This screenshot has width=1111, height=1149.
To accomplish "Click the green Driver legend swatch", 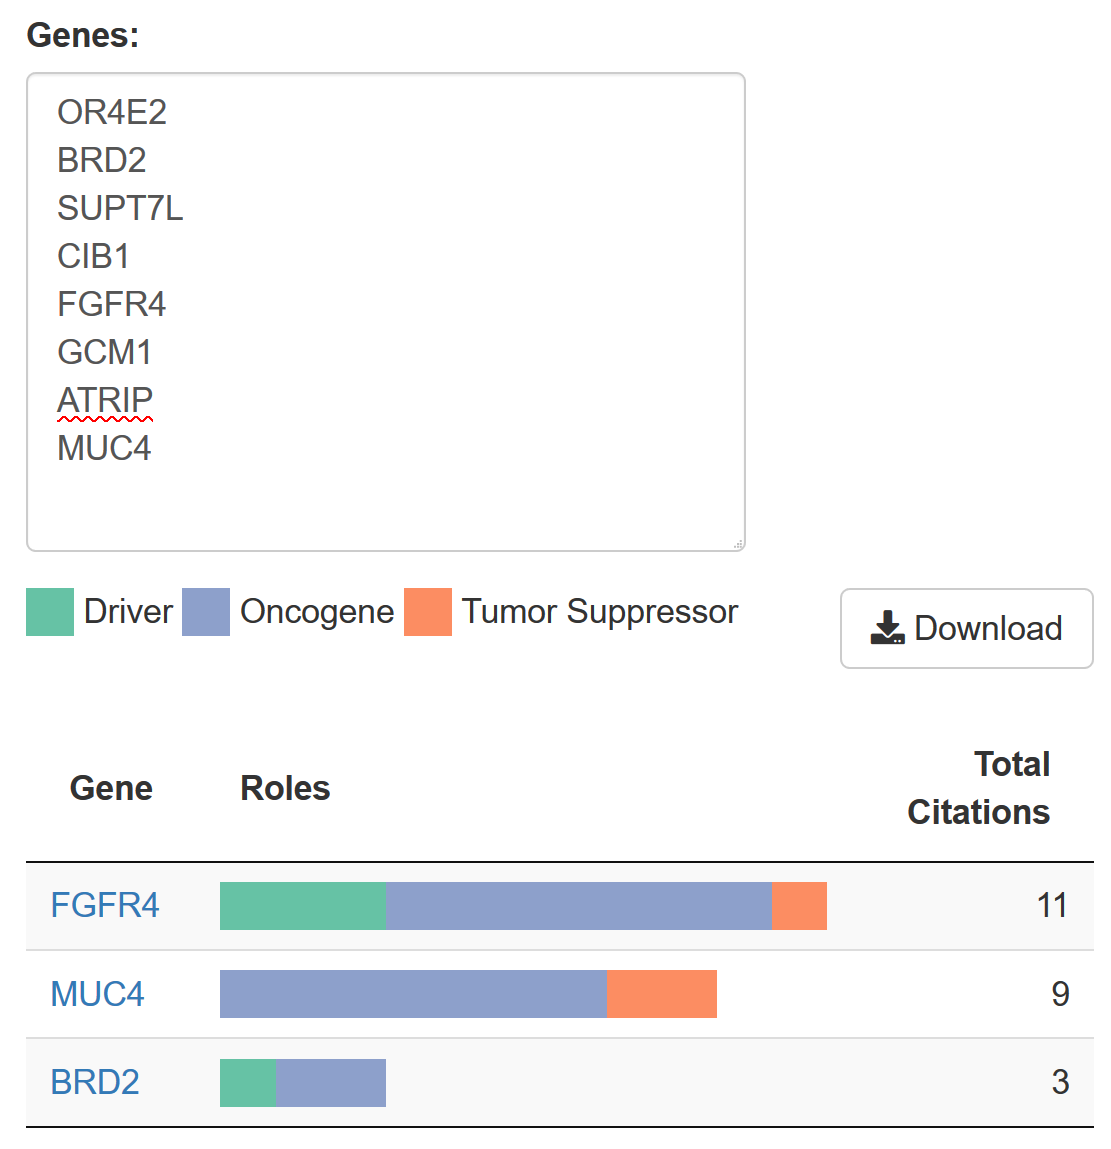I will [x=50, y=612].
